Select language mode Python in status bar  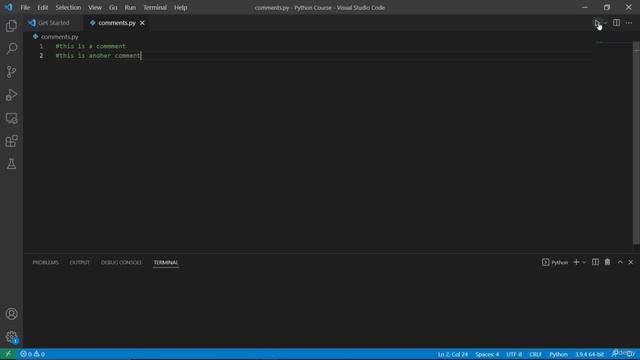point(558,354)
